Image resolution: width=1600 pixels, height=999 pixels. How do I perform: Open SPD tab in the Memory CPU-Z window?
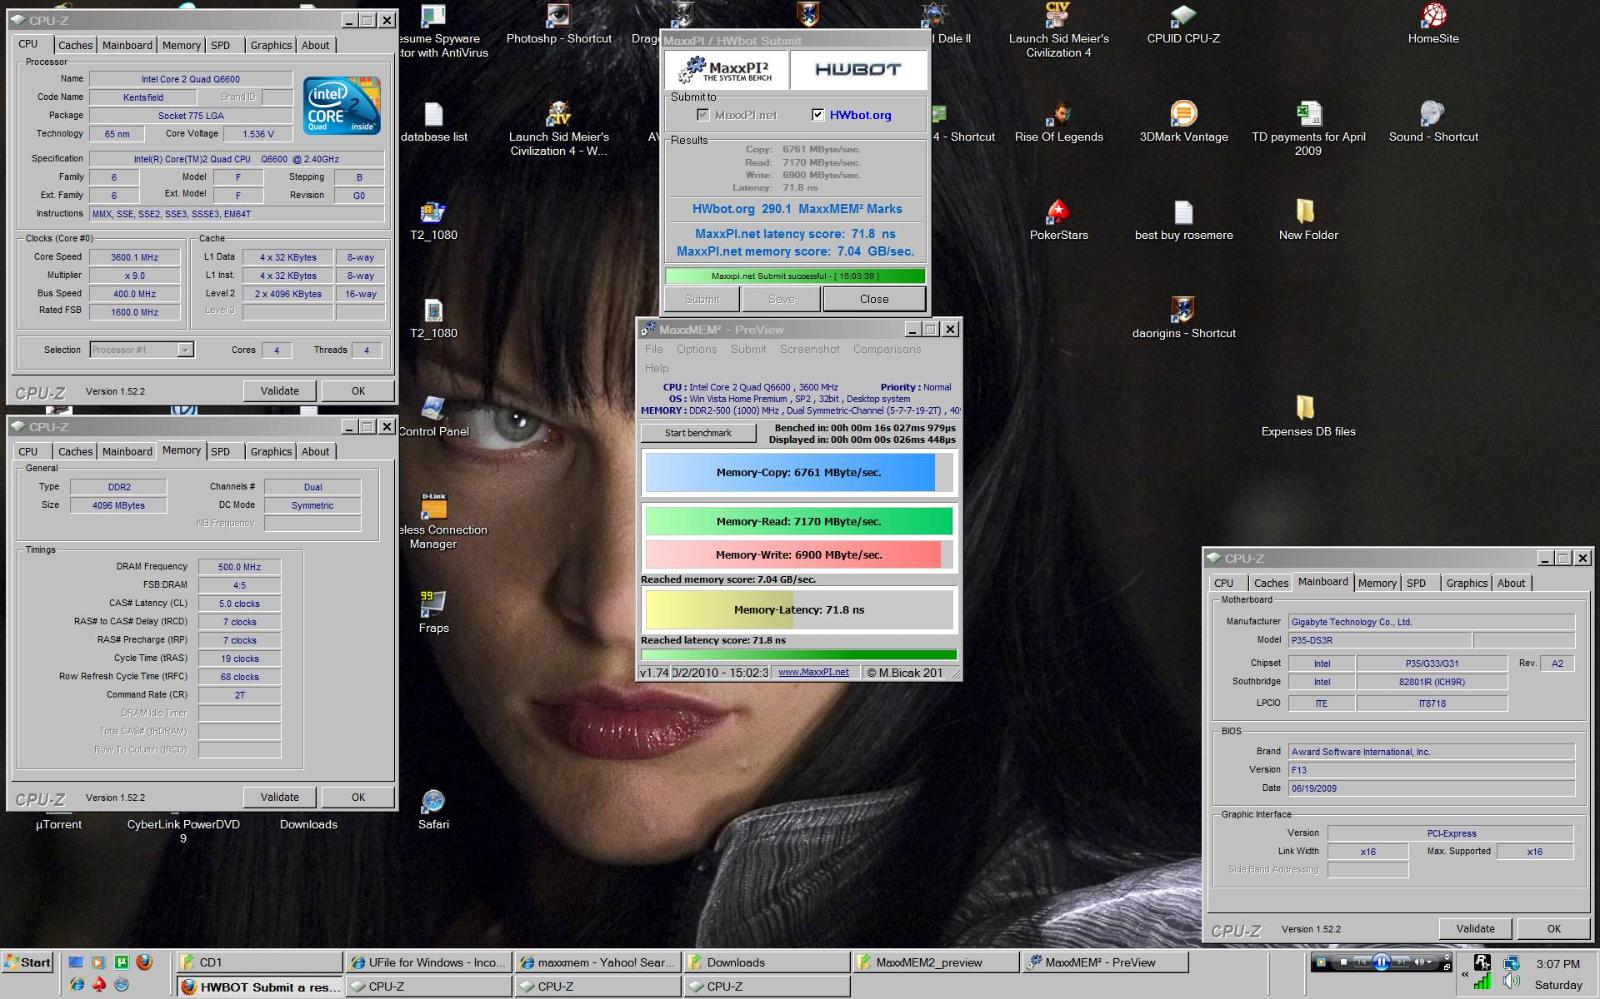tap(220, 452)
